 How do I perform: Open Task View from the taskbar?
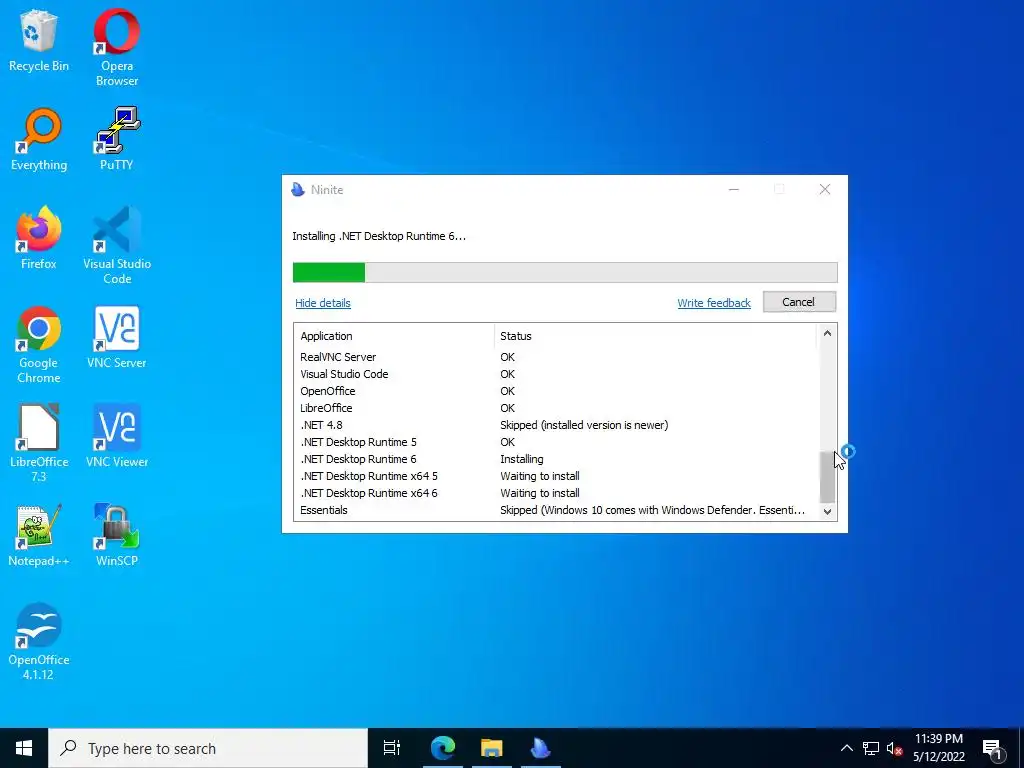(x=392, y=748)
